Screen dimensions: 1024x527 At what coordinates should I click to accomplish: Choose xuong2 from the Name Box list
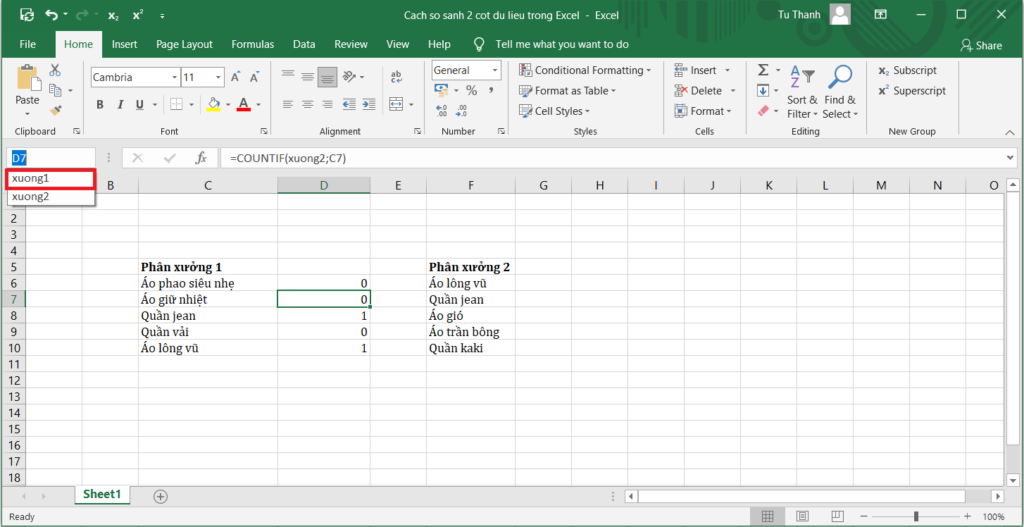point(31,196)
